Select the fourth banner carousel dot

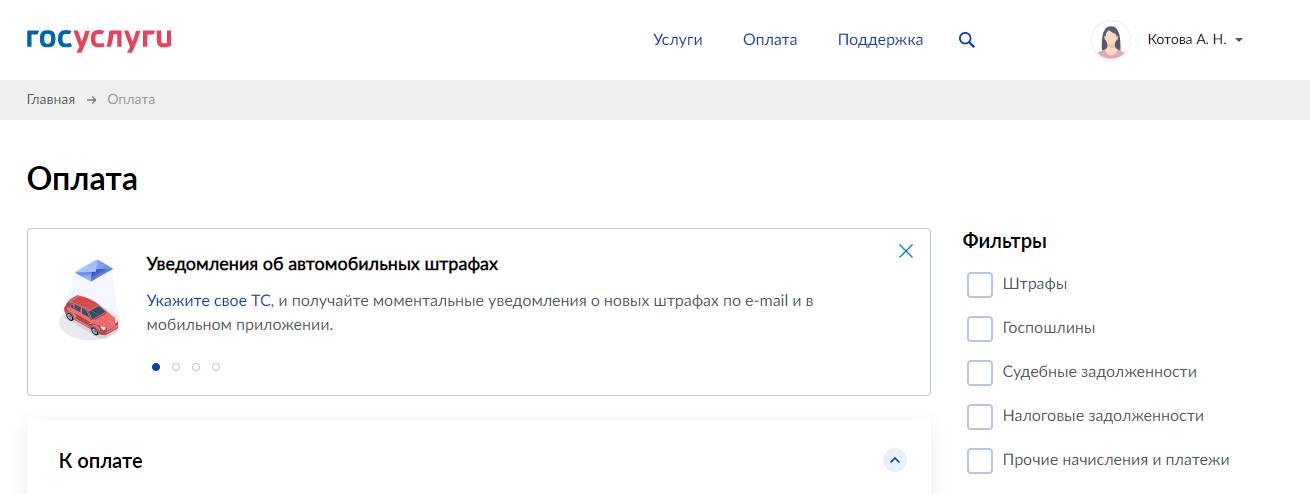(216, 367)
